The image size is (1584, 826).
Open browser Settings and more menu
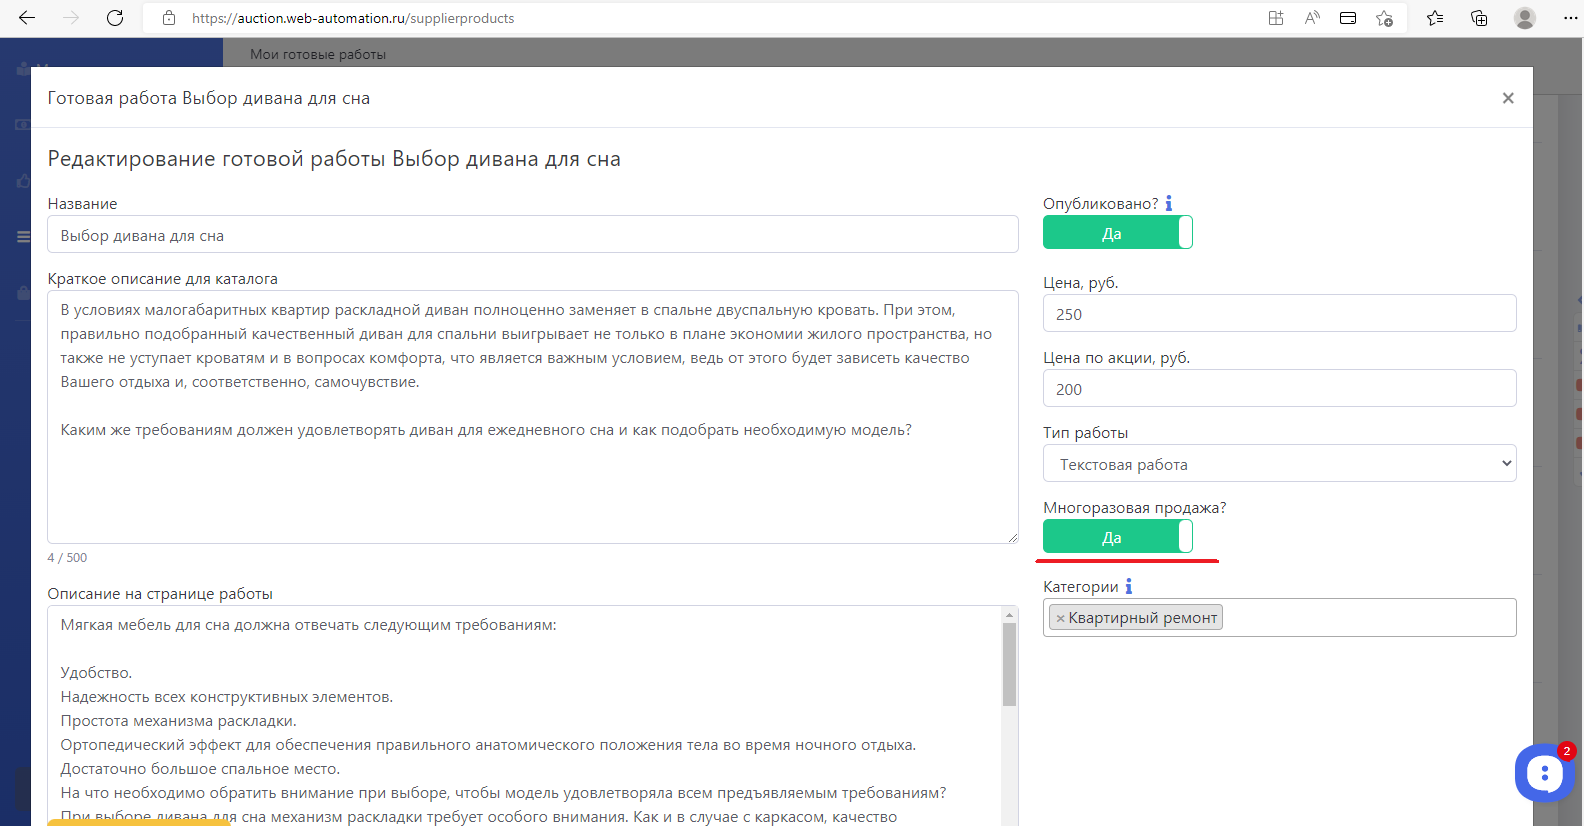[1570, 18]
